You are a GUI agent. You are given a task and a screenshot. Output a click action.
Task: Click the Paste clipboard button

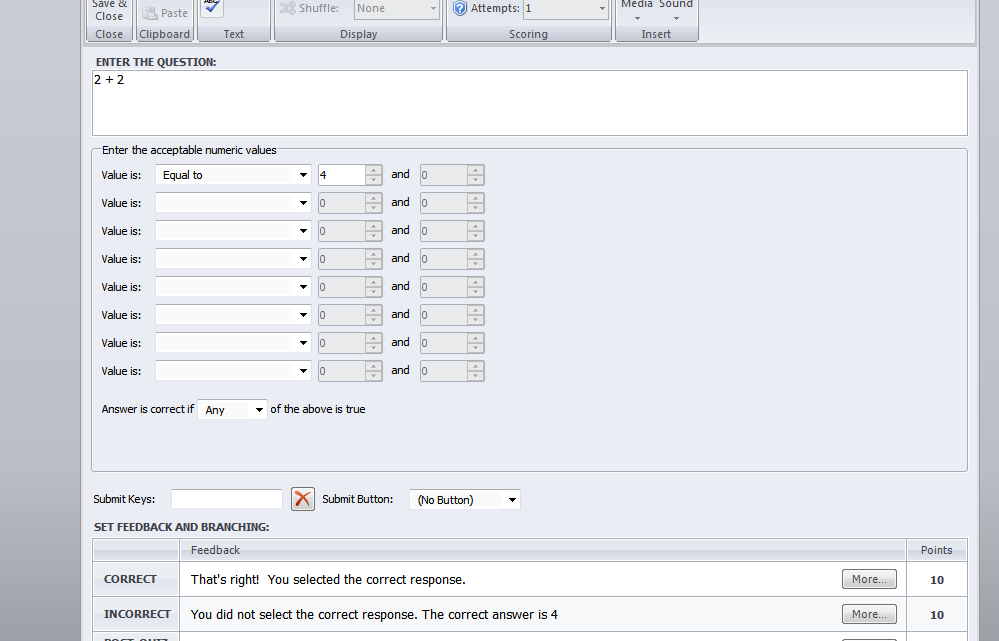point(165,12)
